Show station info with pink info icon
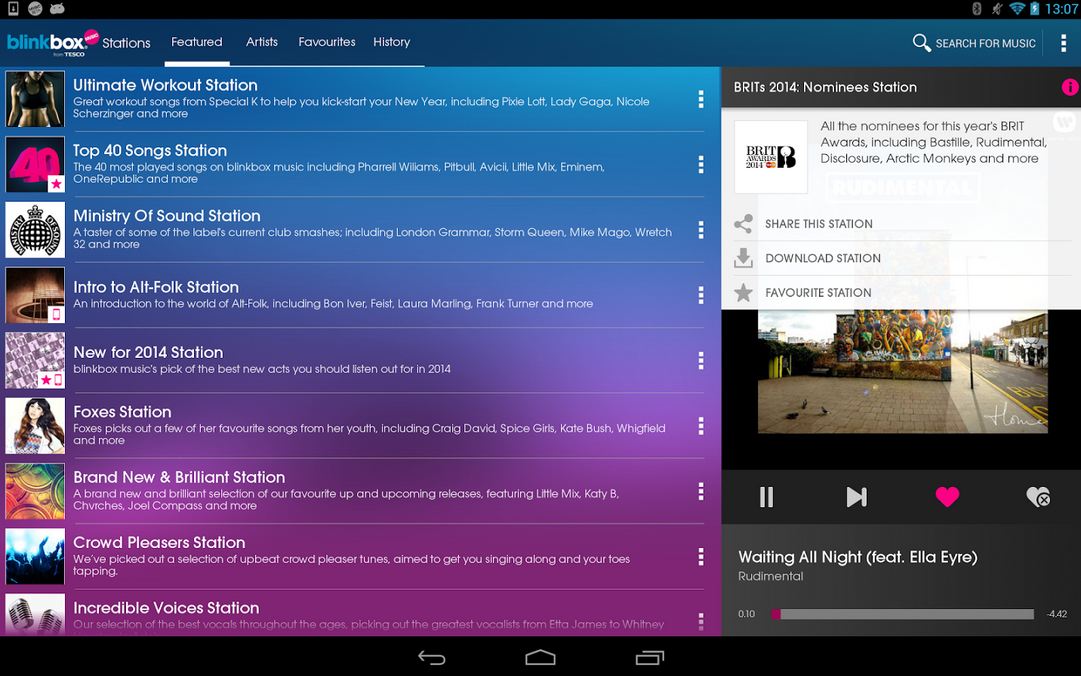This screenshot has width=1081, height=676. click(1069, 87)
